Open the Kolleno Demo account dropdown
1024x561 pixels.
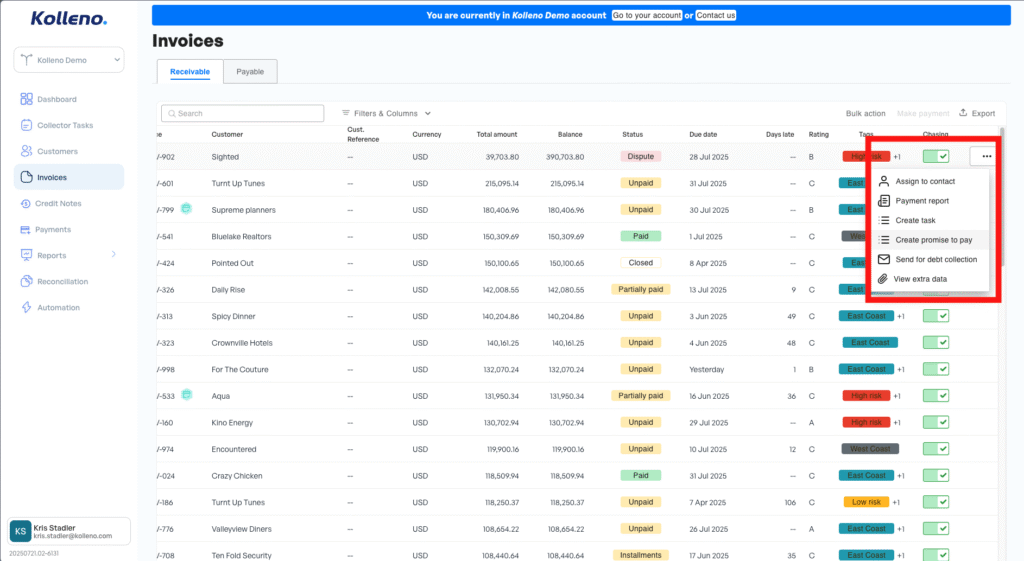coord(69,61)
